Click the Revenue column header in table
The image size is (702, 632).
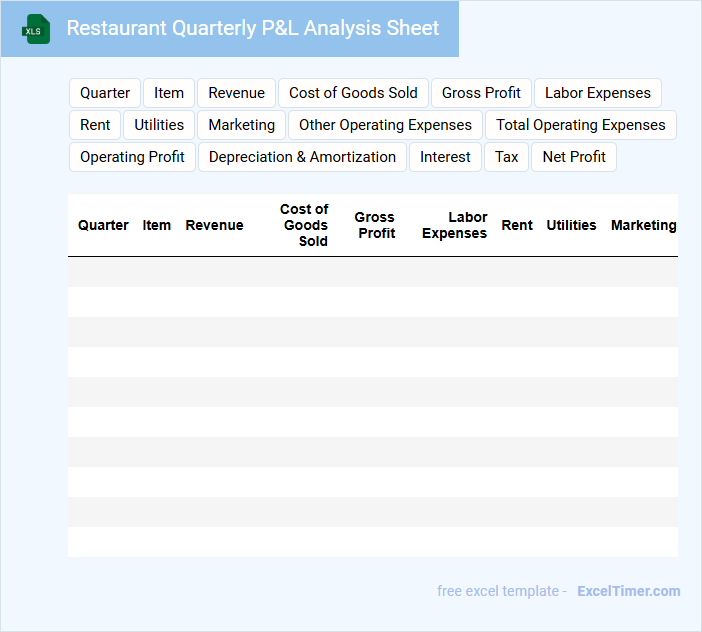pos(214,225)
